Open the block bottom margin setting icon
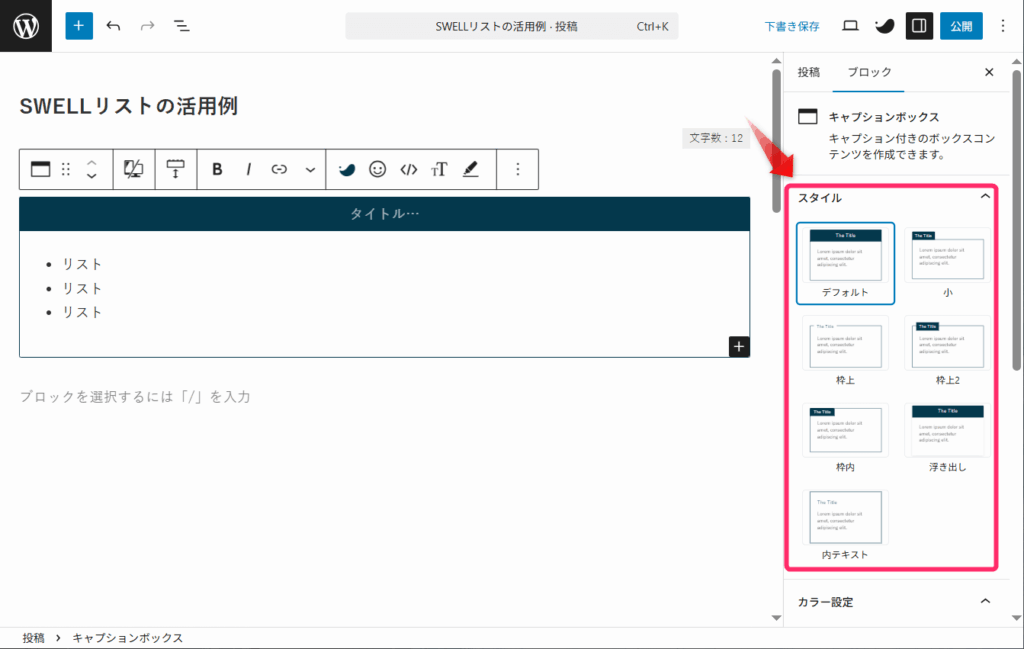This screenshot has height=649, width=1024. tap(175, 169)
